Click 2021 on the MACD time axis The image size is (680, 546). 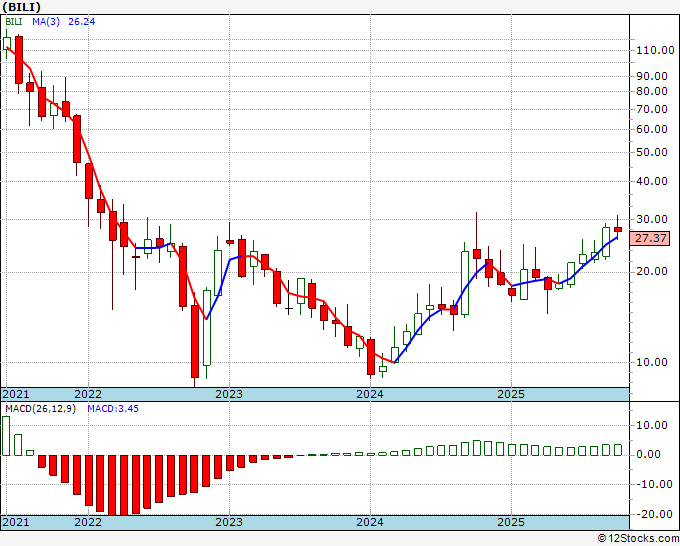(16, 522)
